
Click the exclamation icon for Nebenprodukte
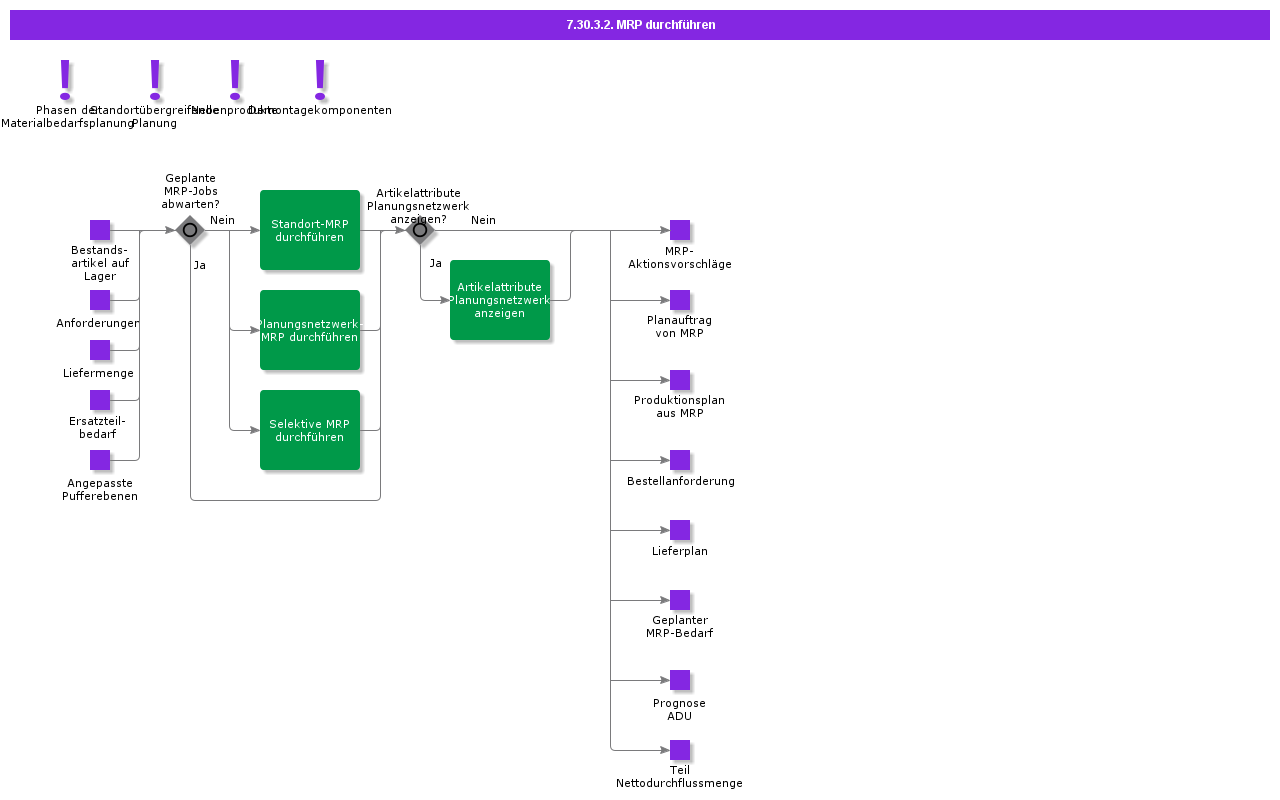[235, 80]
